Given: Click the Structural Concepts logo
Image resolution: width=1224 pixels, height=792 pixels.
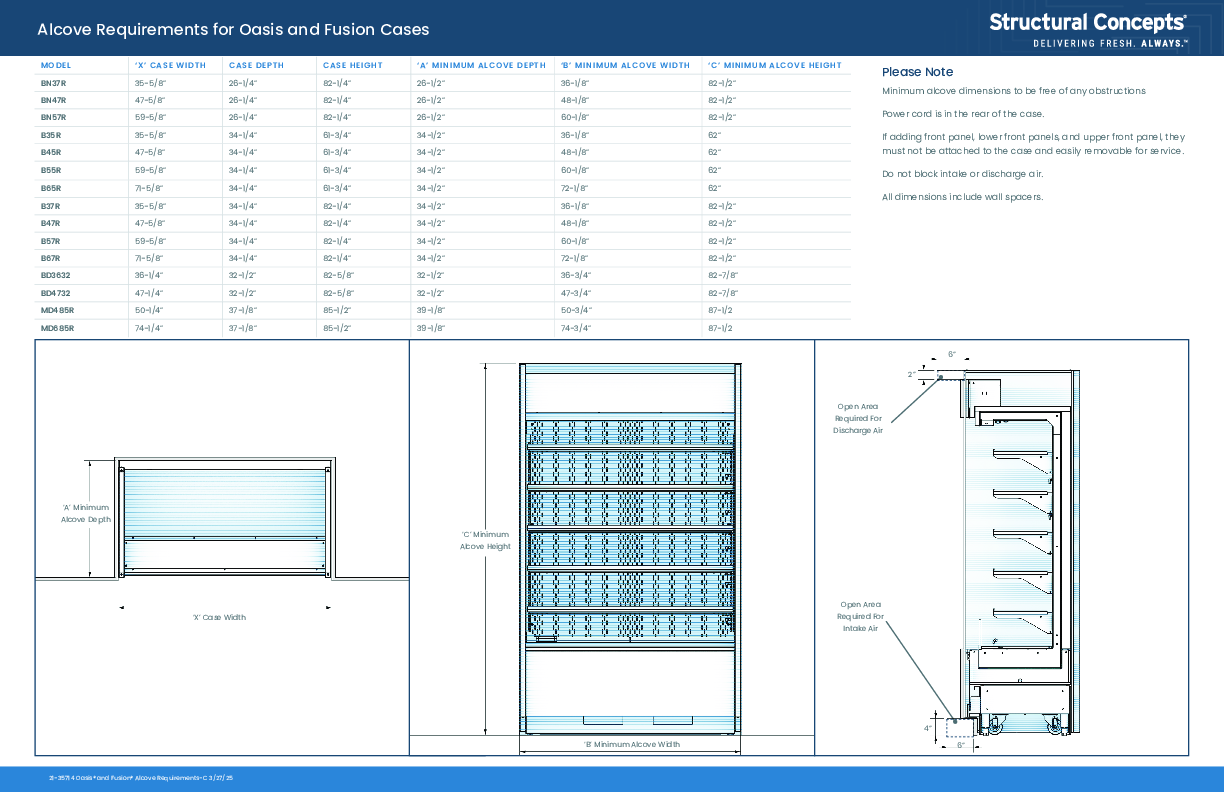Looking at the screenshot, I should pos(1088,28).
